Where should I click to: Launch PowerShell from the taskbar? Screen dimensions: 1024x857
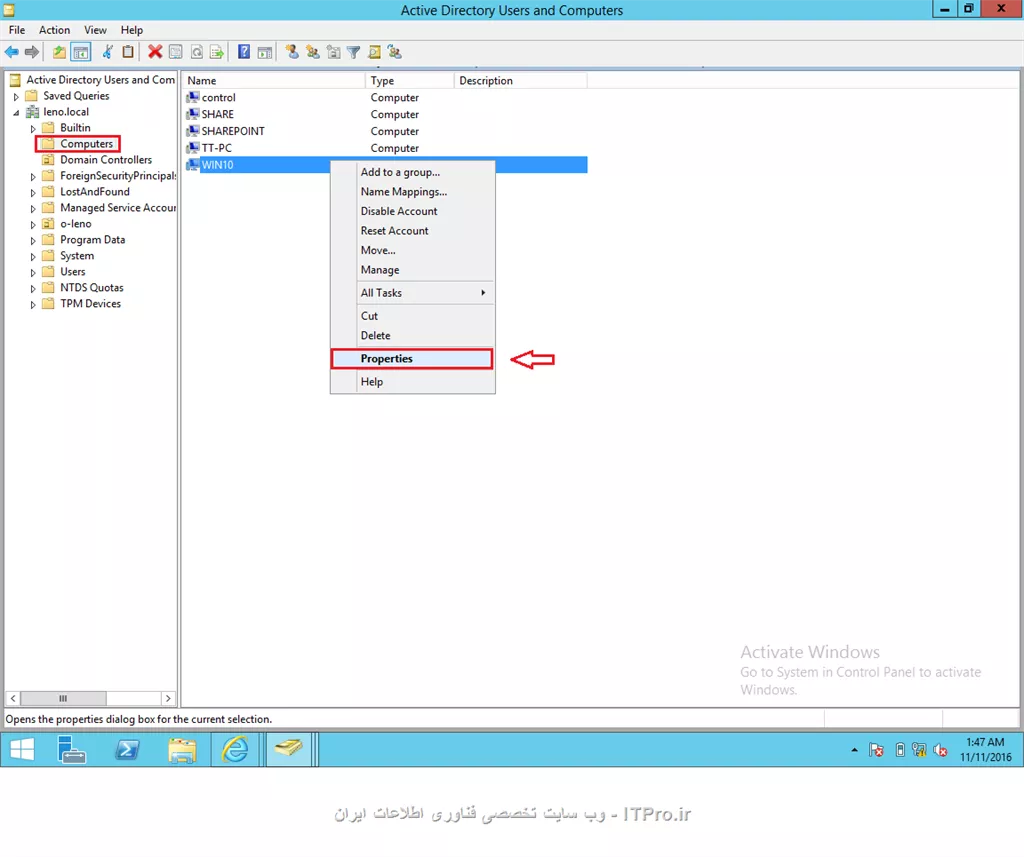coord(127,749)
